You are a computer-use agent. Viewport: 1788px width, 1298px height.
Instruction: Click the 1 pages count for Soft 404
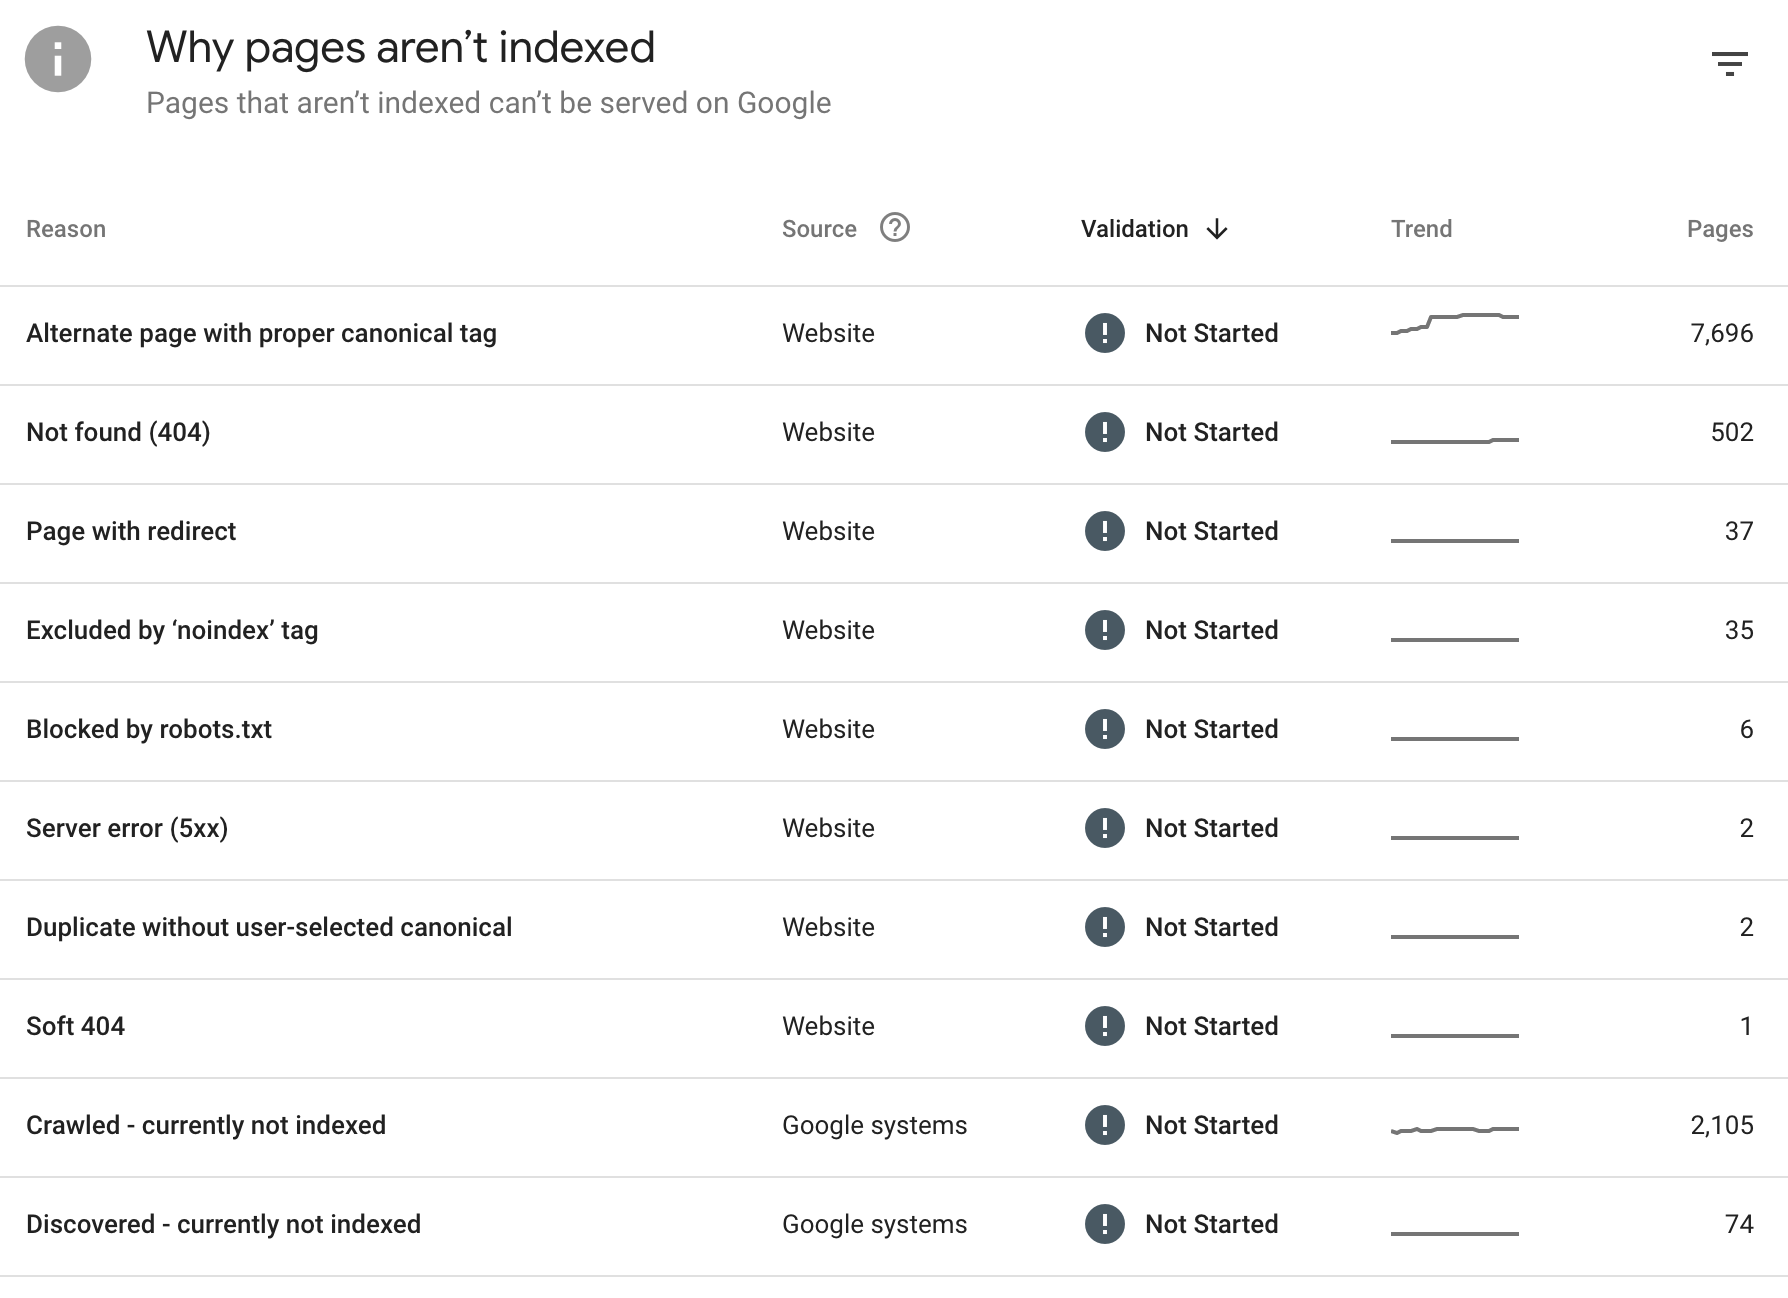click(1746, 1026)
